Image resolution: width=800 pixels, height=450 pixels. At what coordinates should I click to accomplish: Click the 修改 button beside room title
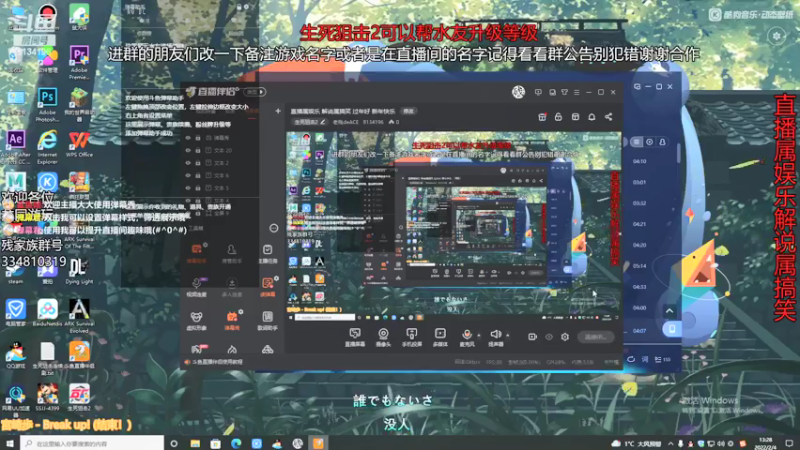tap(409, 111)
